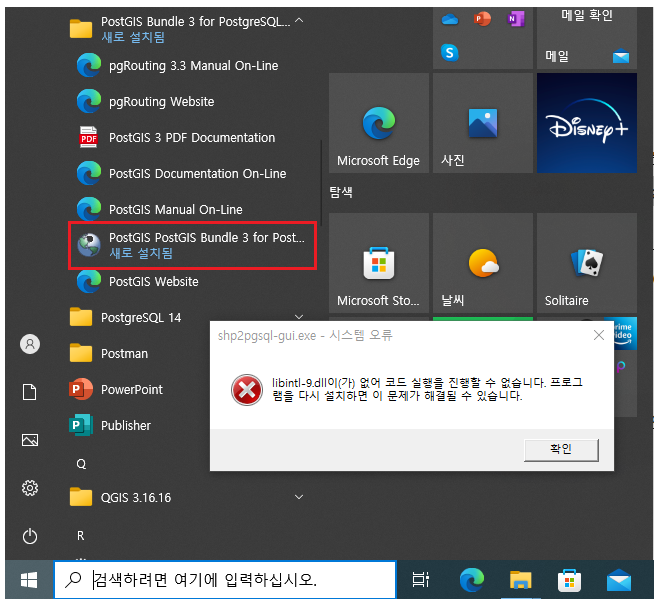Open Skype icon in Office tile group
Viewport: 660px width, 604px height.
pos(450,53)
